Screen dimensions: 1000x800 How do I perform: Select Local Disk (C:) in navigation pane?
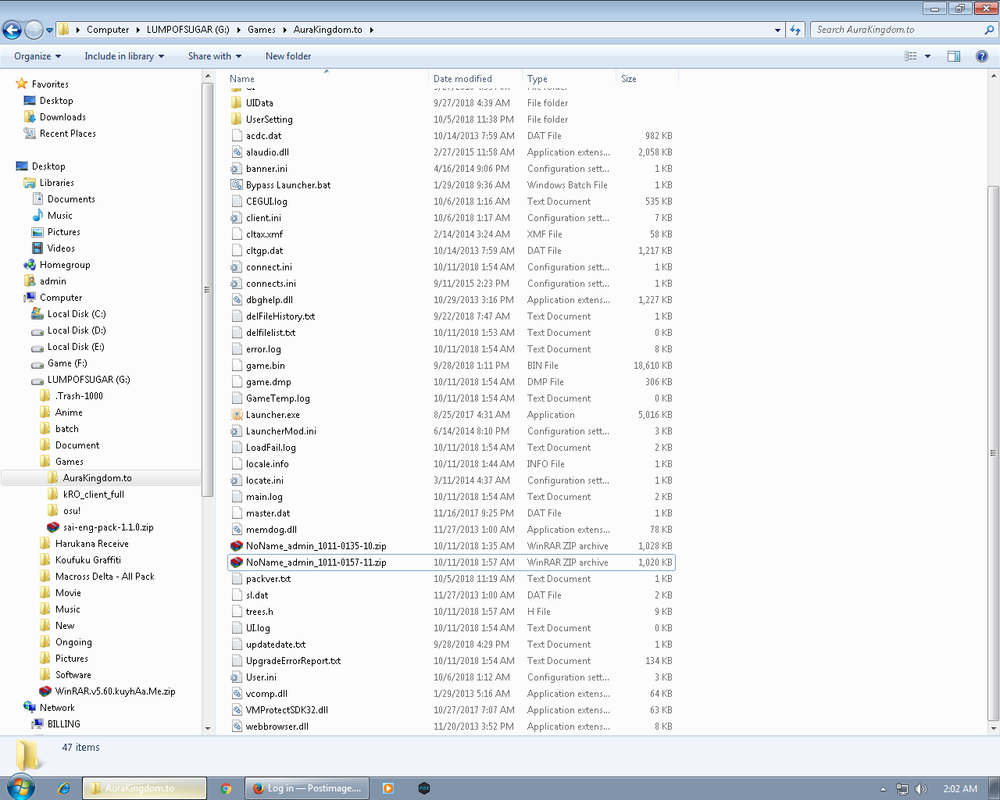(x=77, y=314)
